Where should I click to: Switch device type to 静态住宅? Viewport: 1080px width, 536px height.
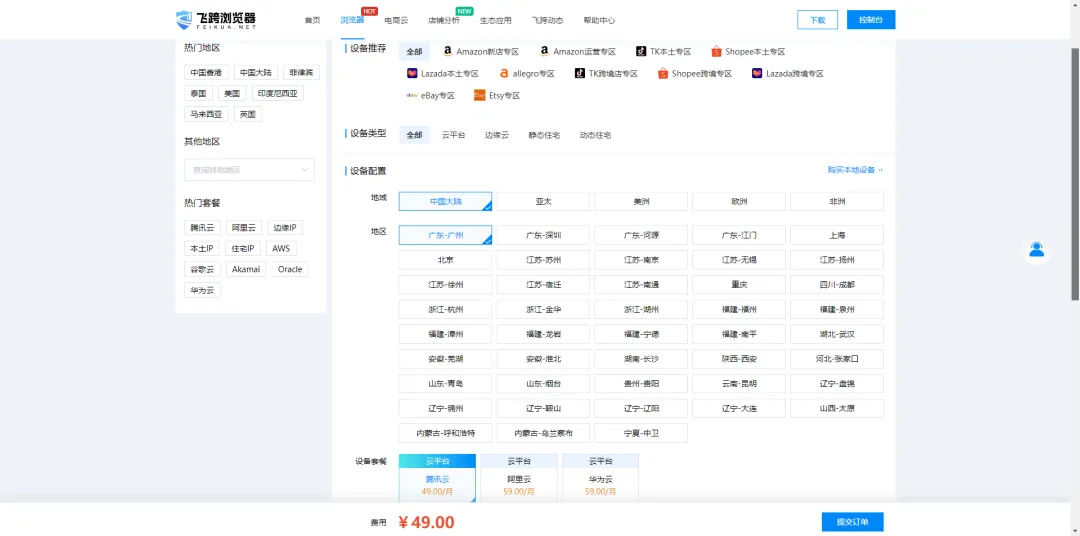pos(544,135)
